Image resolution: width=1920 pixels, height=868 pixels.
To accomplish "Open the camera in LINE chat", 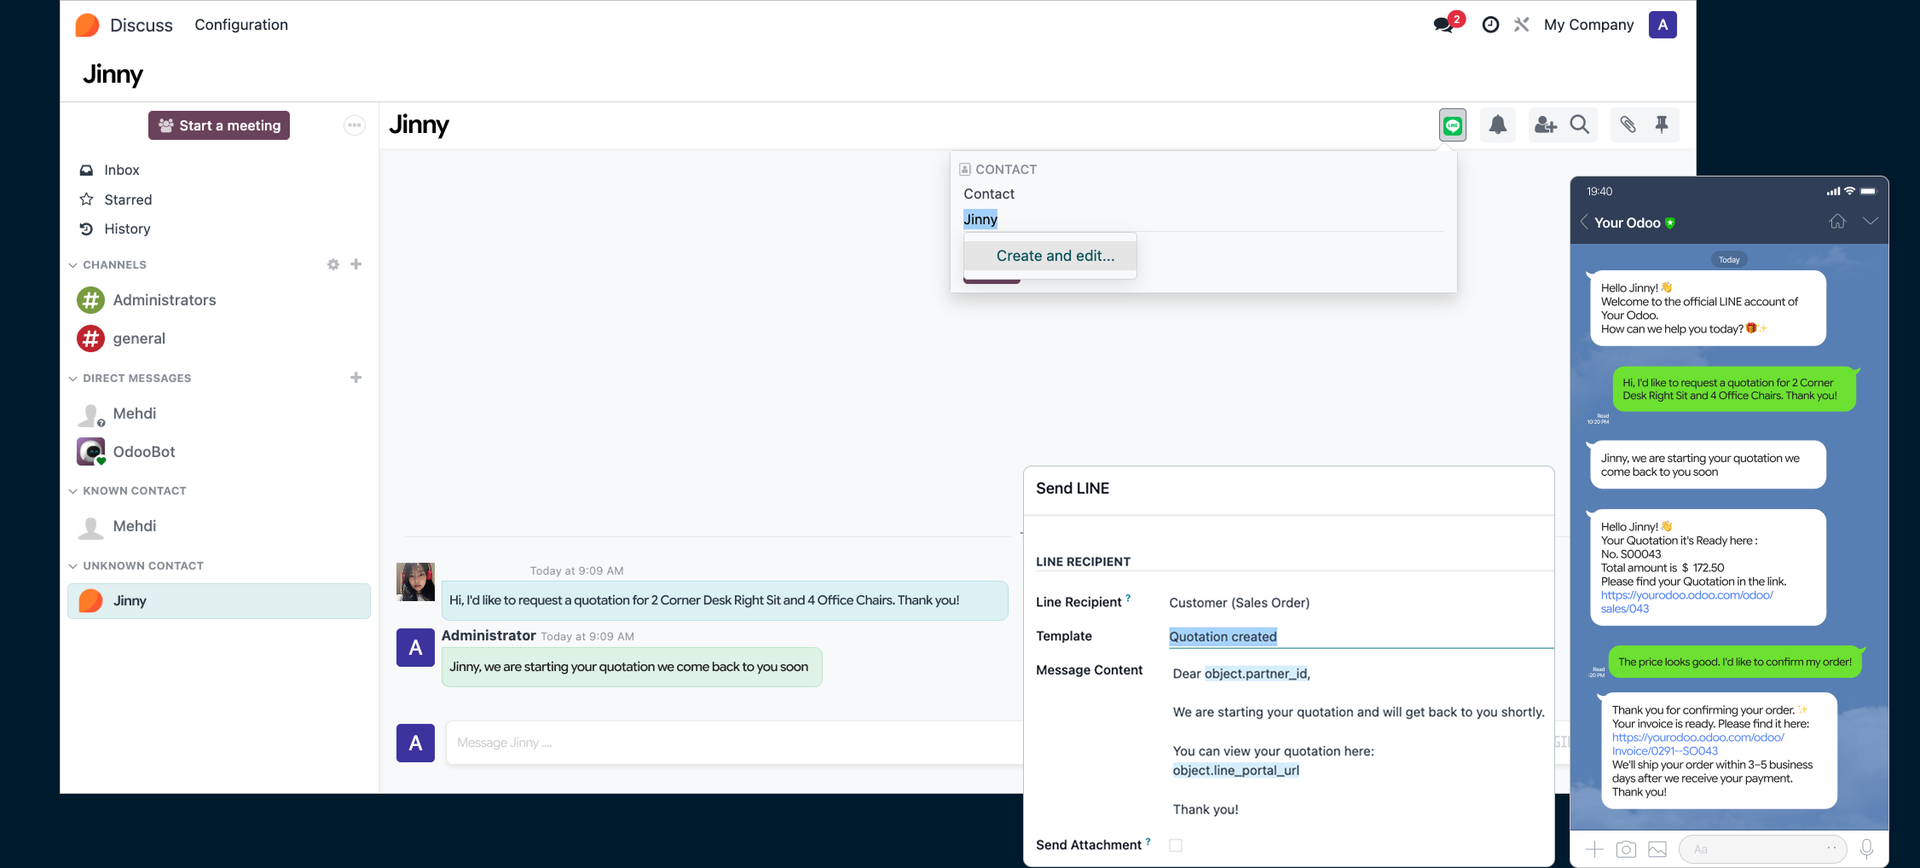I will tap(1626, 849).
